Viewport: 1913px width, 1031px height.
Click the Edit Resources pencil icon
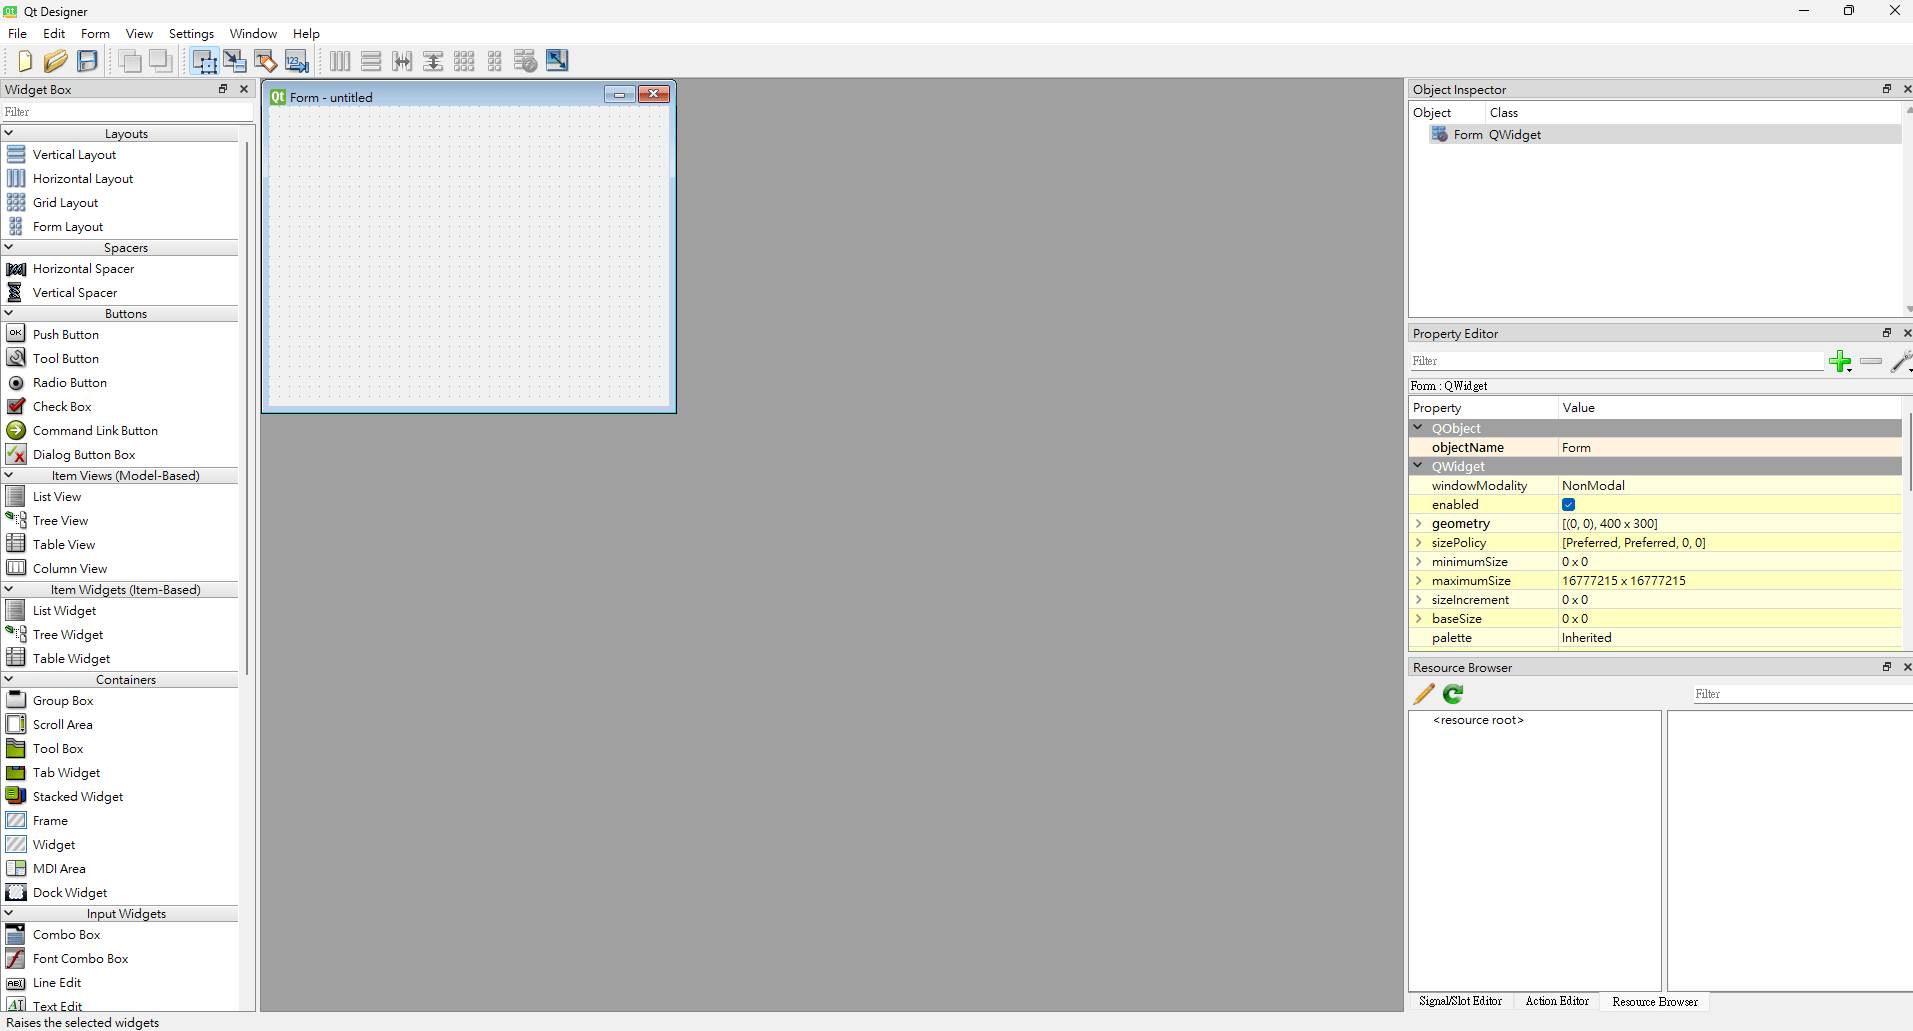point(1424,694)
